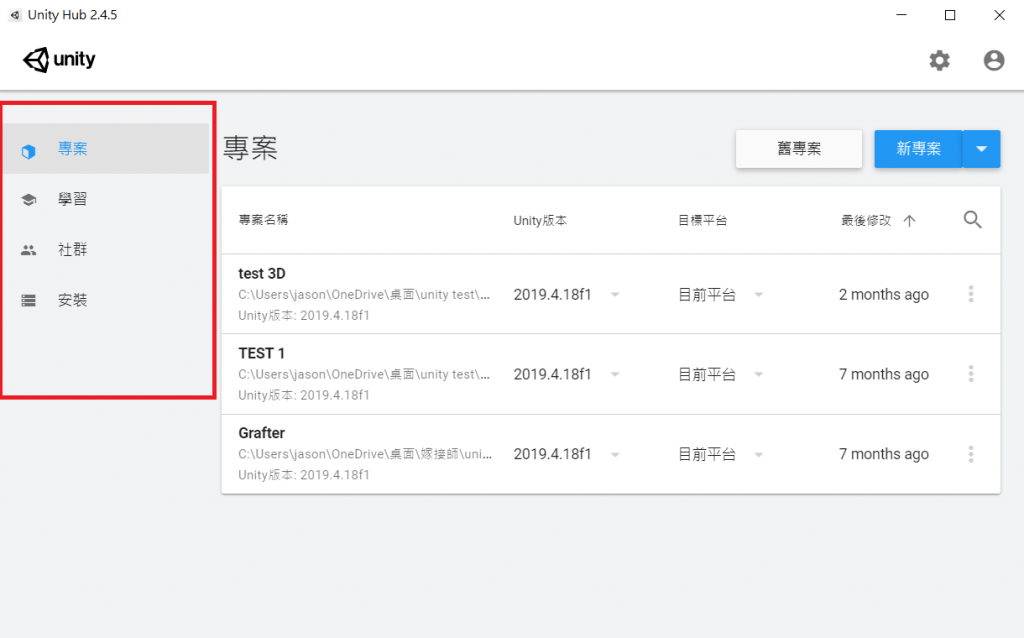The width and height of the screenshot is (1024, 638).
Task: Click the 社群 people icon
Action: click(28, 249)
